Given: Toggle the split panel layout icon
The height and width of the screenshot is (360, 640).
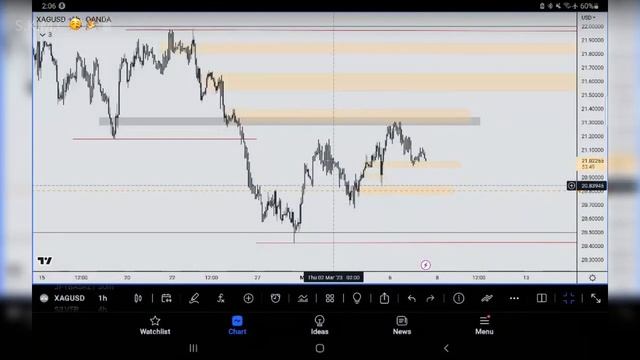Looking at the screenshot, I should [542, 298].
